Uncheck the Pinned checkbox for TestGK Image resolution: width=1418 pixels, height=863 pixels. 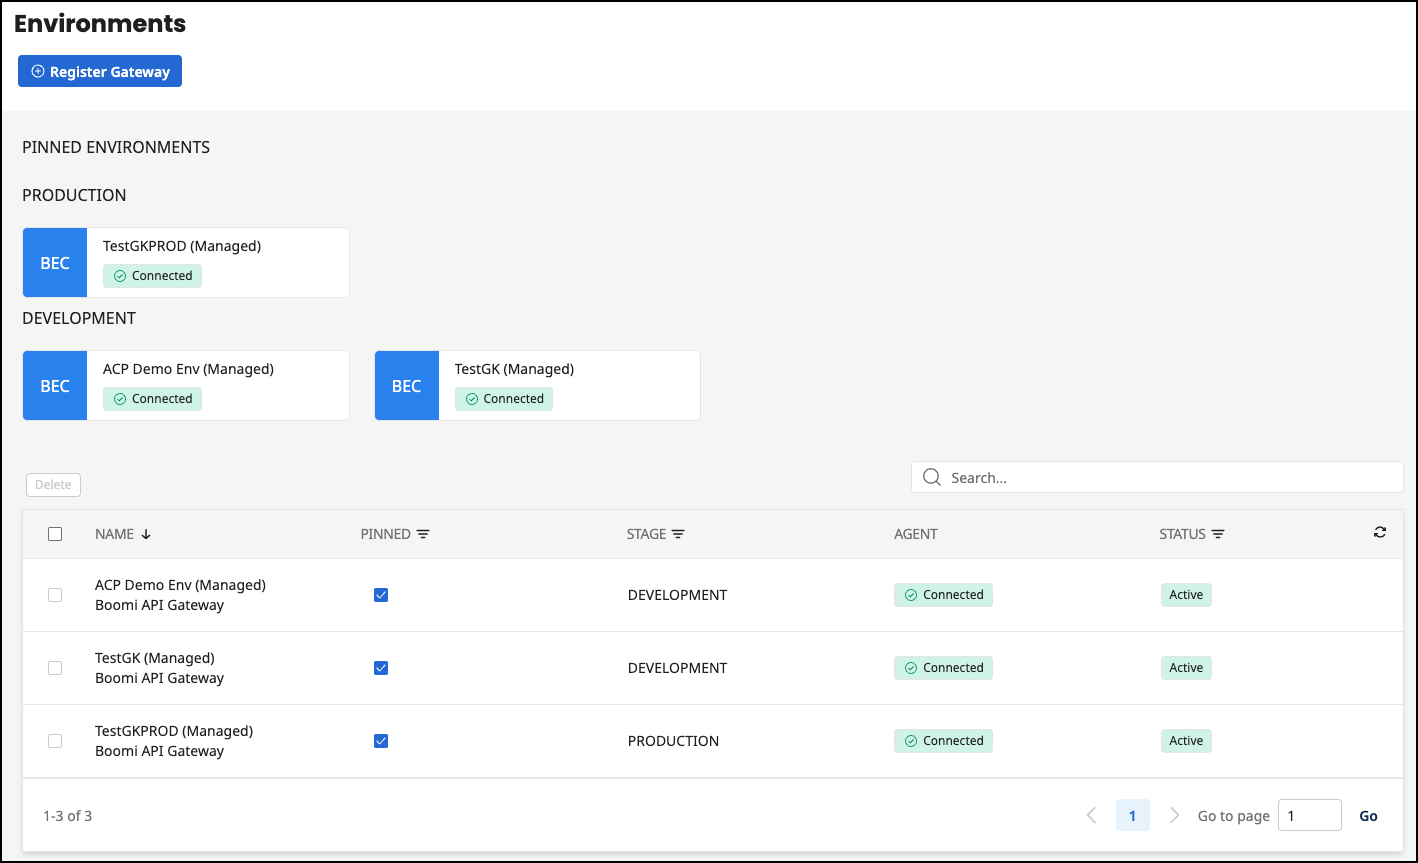tap(381, 667)
